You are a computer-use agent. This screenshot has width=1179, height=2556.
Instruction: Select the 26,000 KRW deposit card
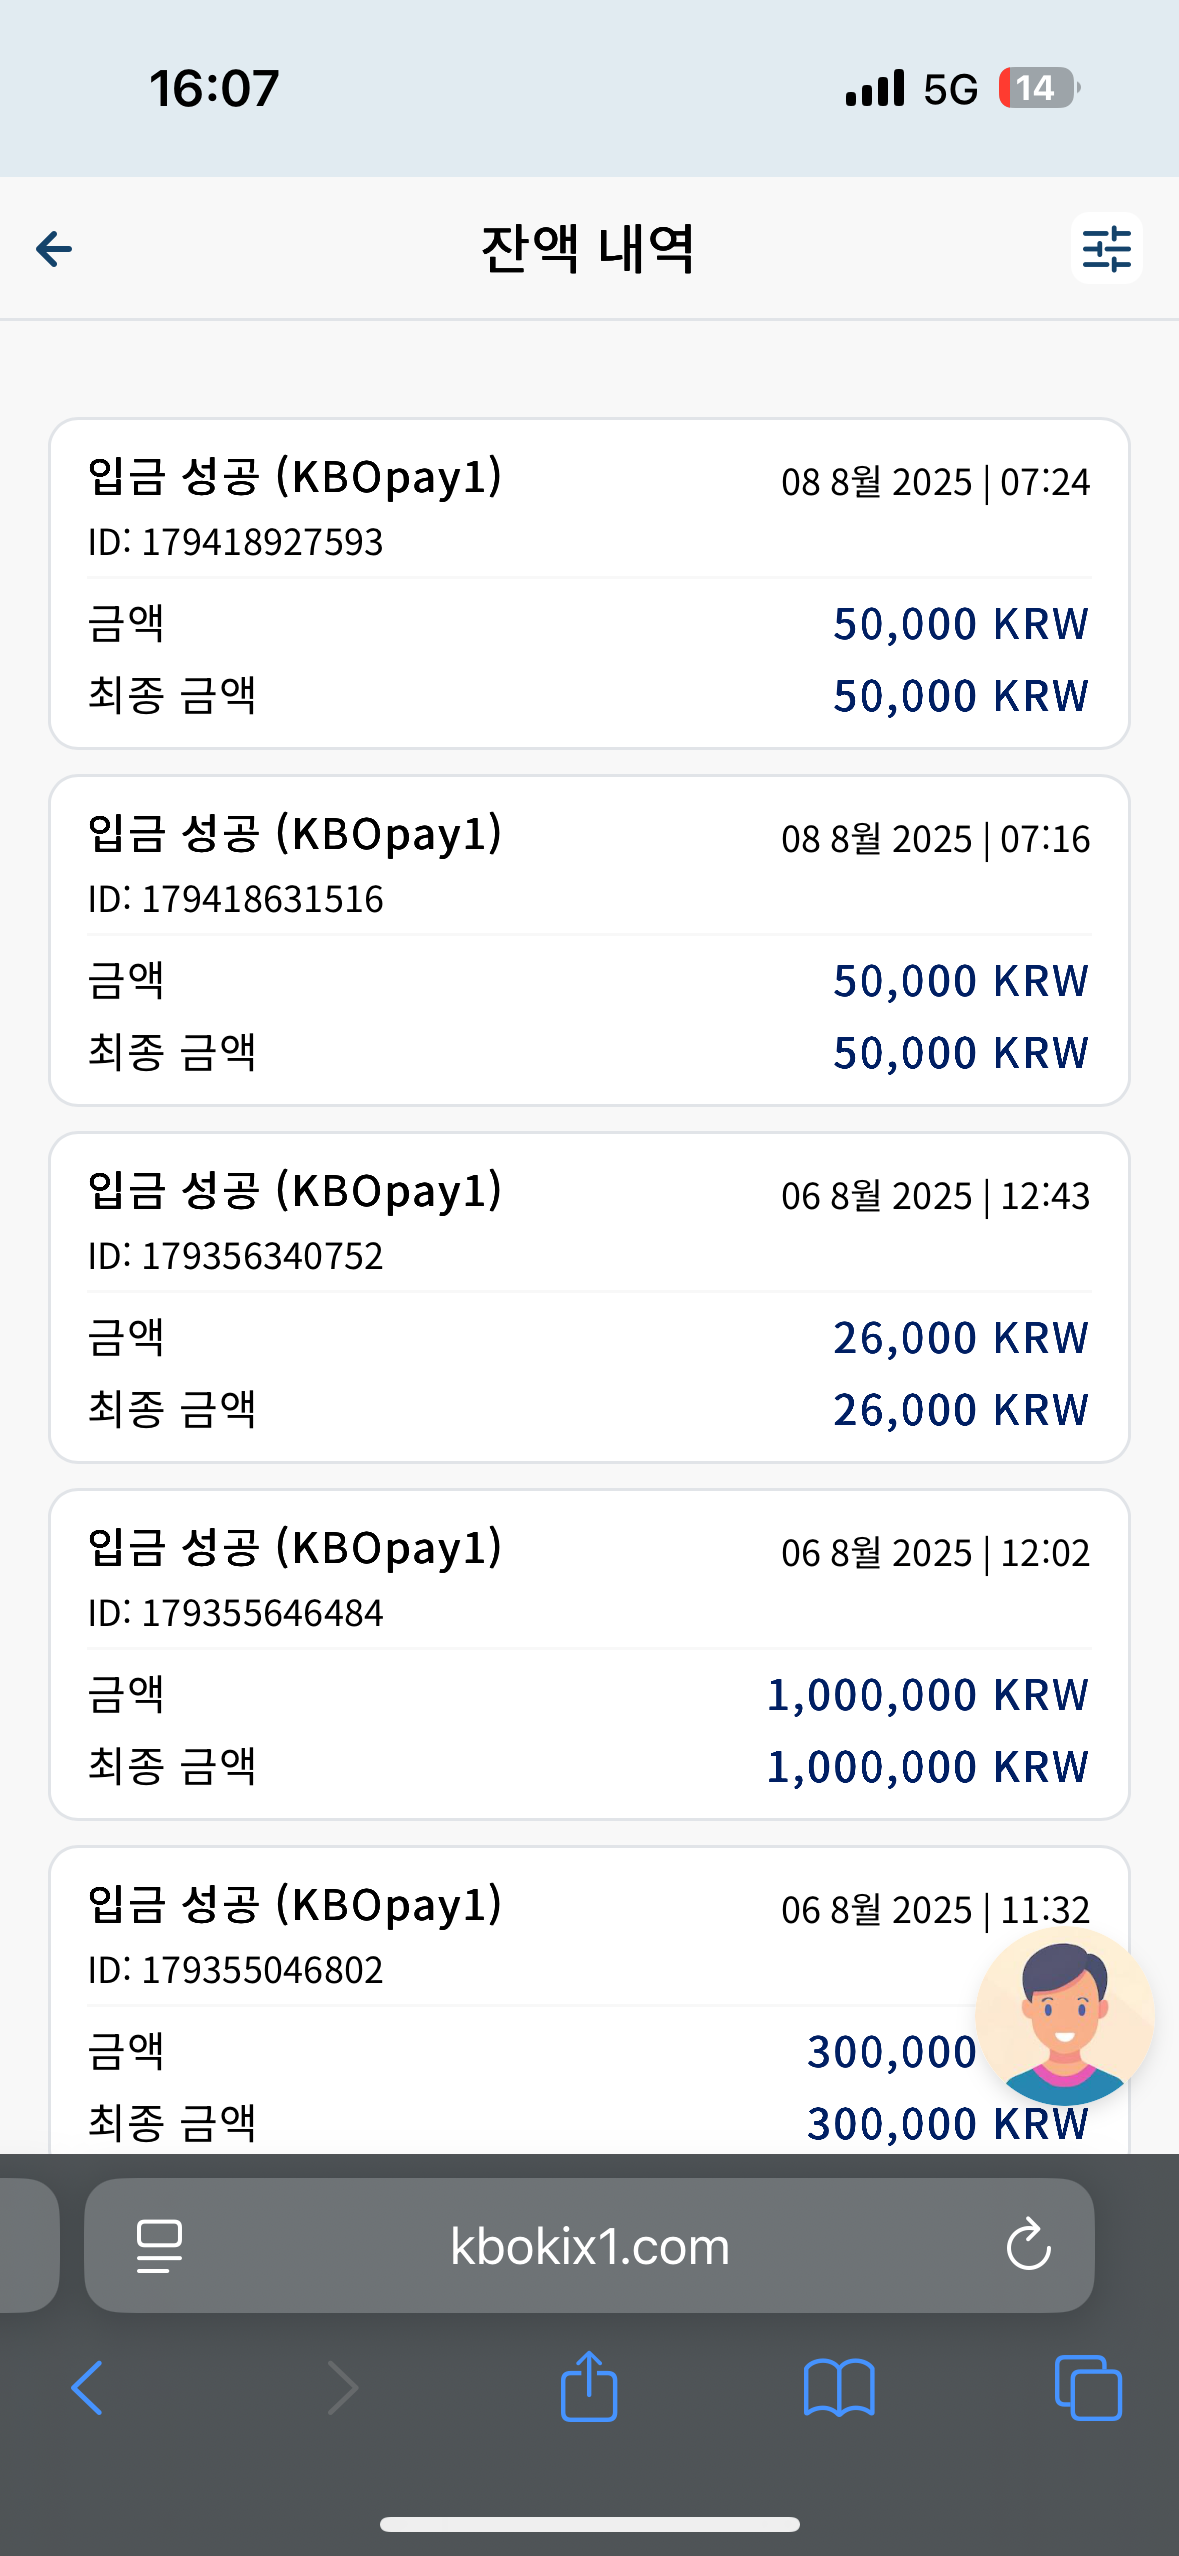coord(589,1298)
